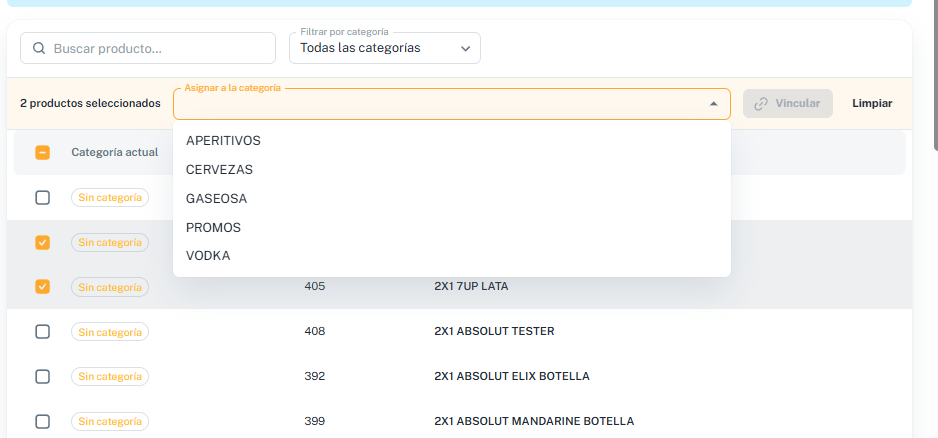Uncheck the 2X1 7UP LATA row checkbox

(42, 287)
